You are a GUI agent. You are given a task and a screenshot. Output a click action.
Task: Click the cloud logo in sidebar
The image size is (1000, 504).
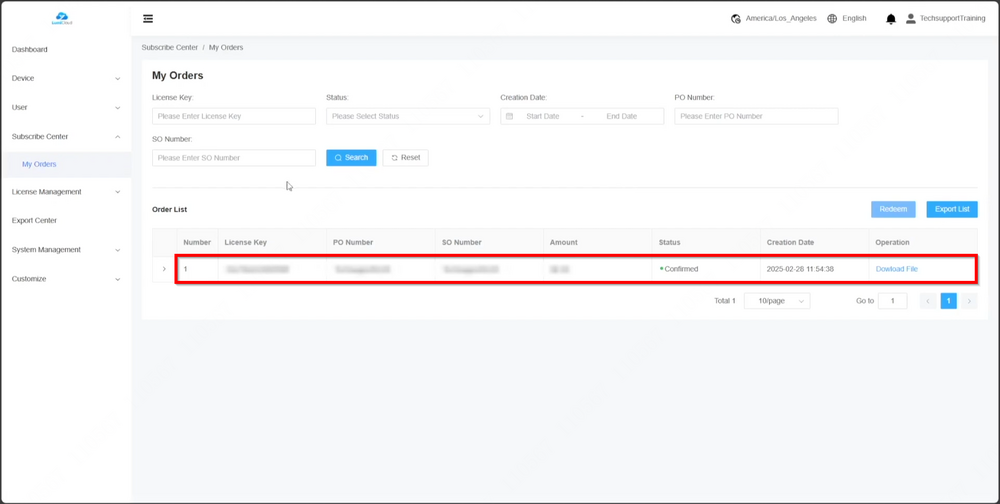pos(62,18)
